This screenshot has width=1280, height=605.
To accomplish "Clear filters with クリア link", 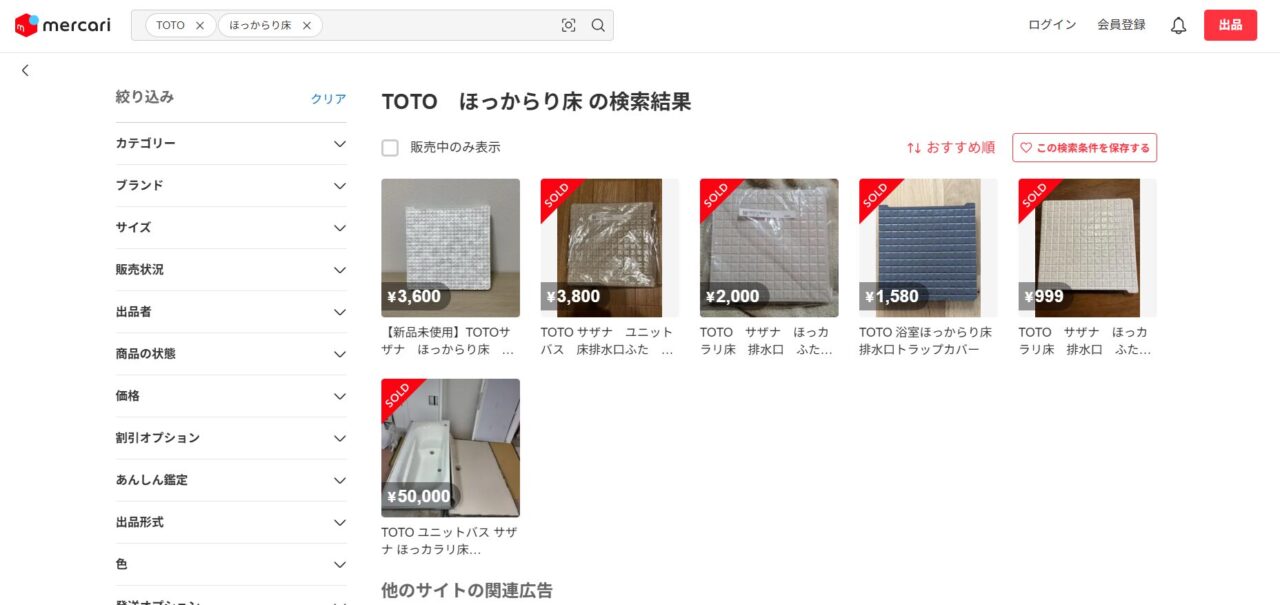I will coord(328,99).
